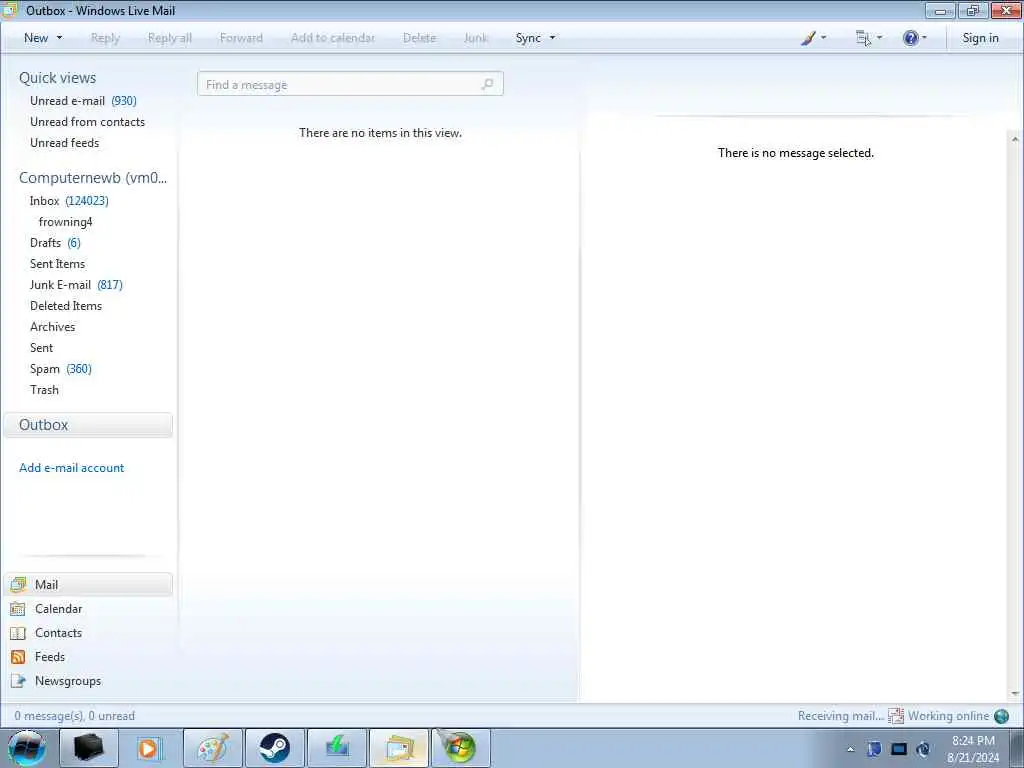This screenshot has width=1024, height=768.
Task: Open the Trash folder
Action: (x=44, y=390)
